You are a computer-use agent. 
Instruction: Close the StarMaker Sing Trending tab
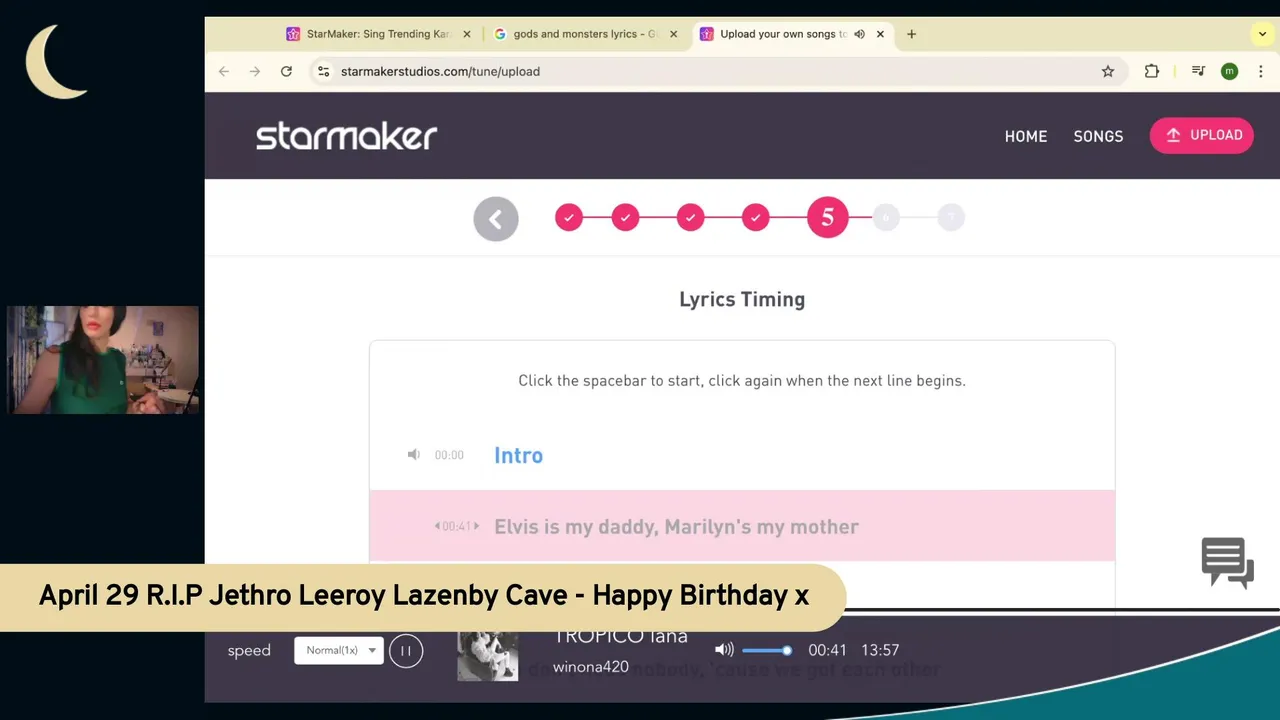tap(466, 34)
